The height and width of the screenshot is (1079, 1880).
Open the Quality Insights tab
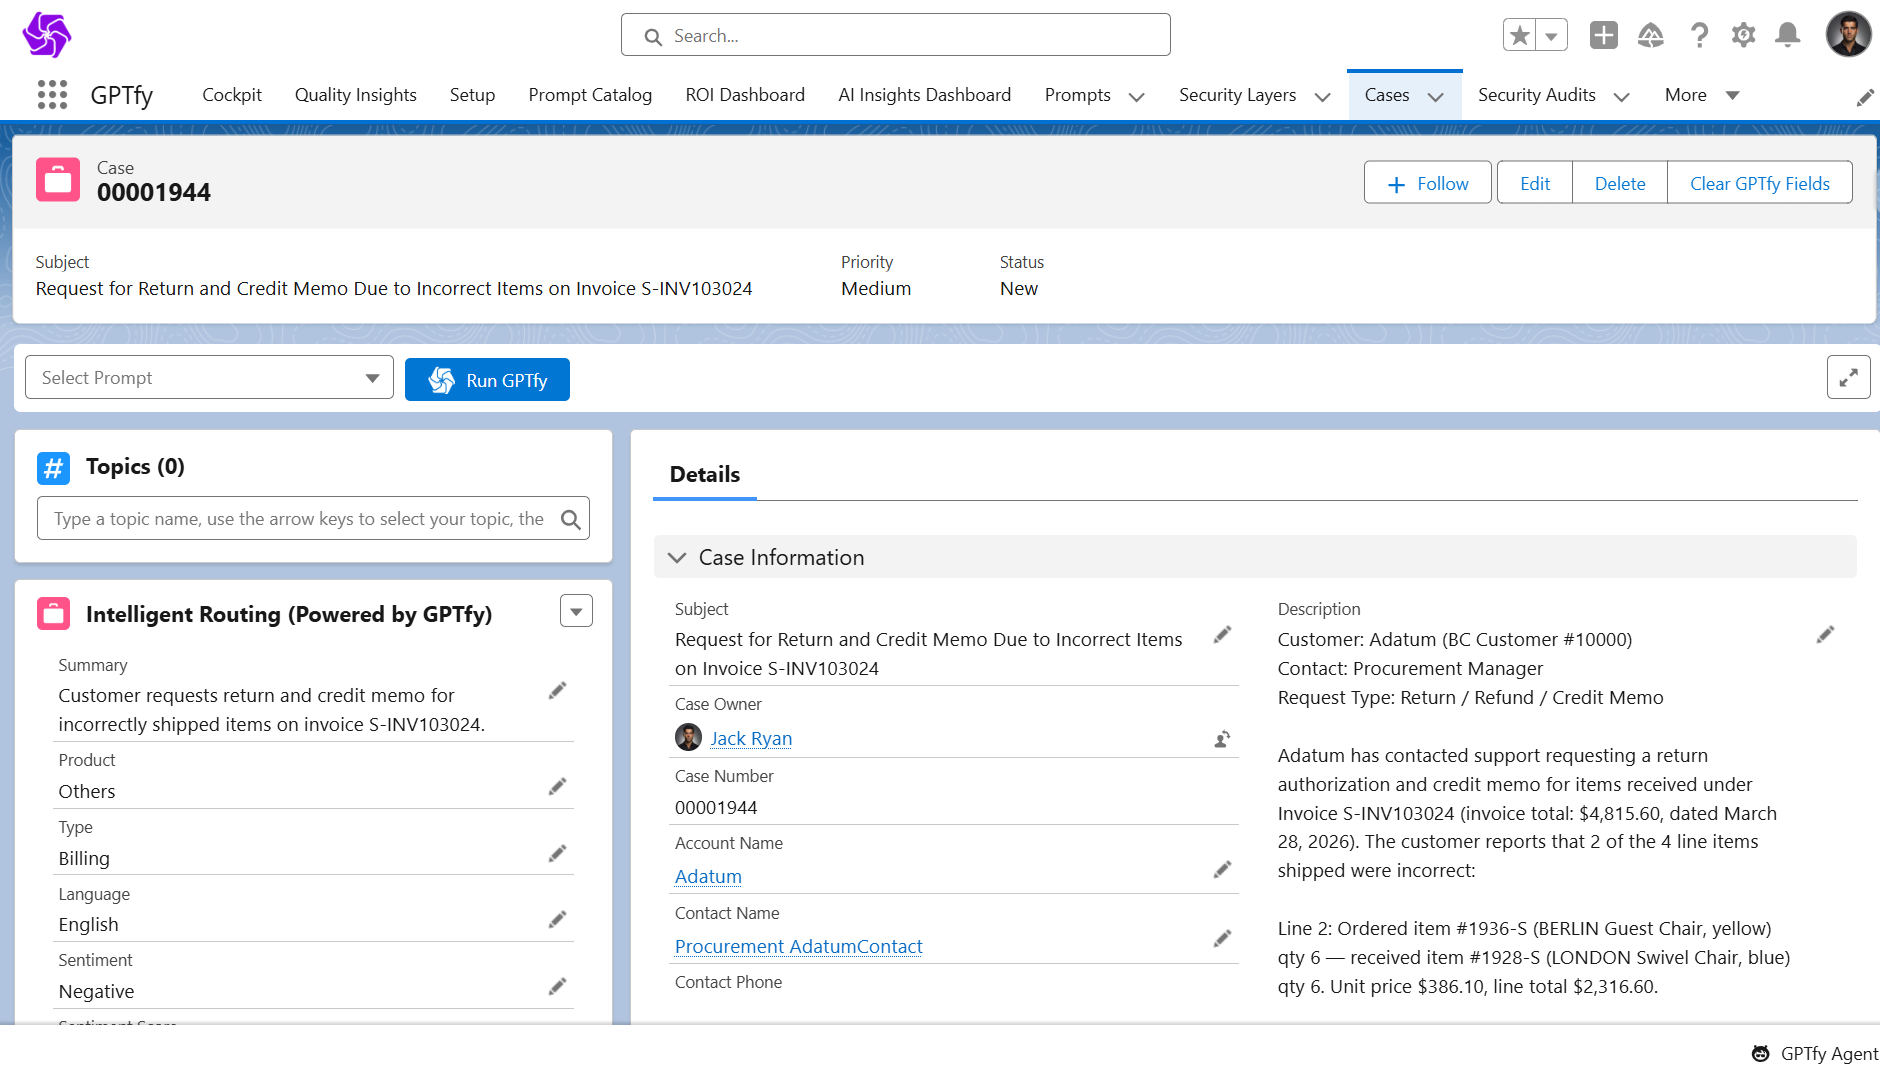[355, 95]
